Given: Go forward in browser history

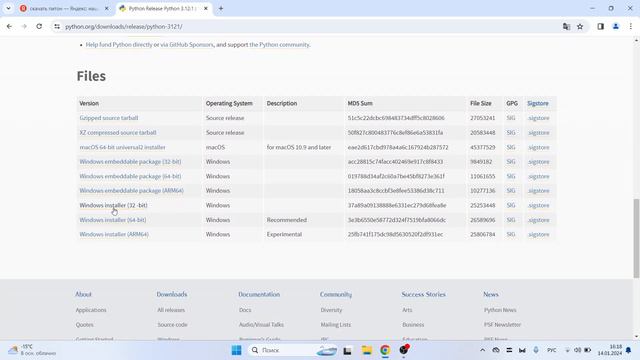Looking at the screenshot, I should coord(24,27).
